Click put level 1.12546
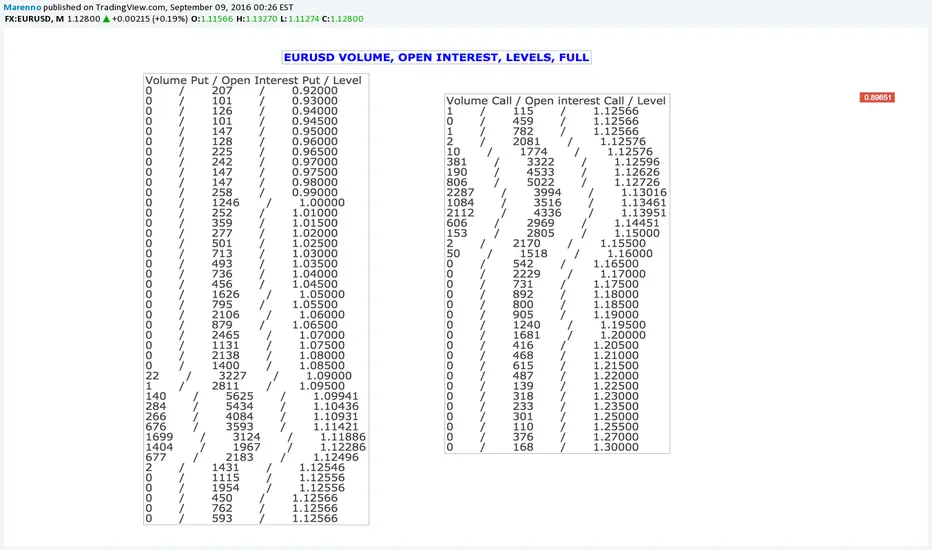Viewport: 932px width, 550px height. pos(322,467)
